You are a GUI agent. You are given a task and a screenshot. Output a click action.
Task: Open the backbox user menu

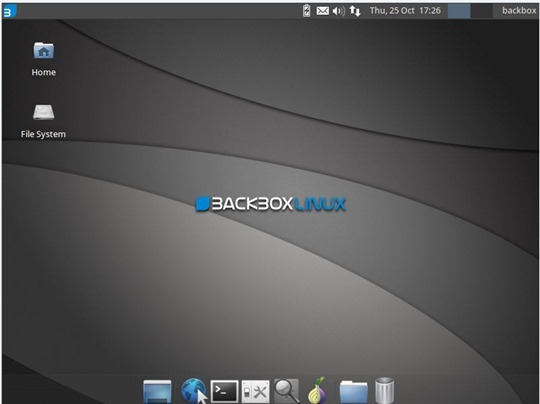(x=519, y=11)
